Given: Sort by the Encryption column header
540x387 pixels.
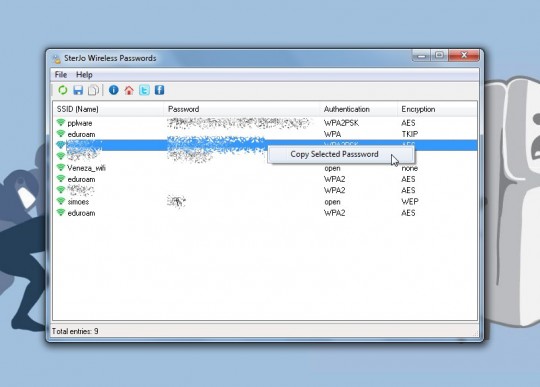Looking at the screenshot, I should point(437,109).
